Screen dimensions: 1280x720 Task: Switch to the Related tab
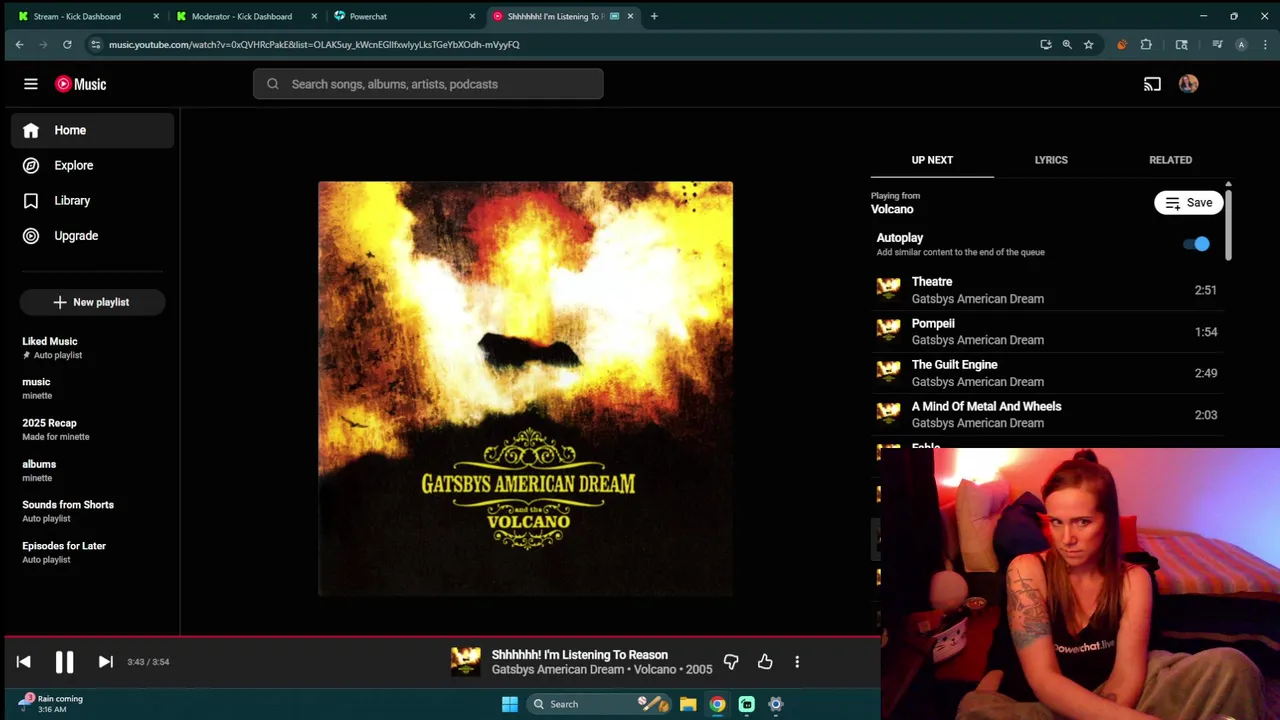[x=1170, y=160]
